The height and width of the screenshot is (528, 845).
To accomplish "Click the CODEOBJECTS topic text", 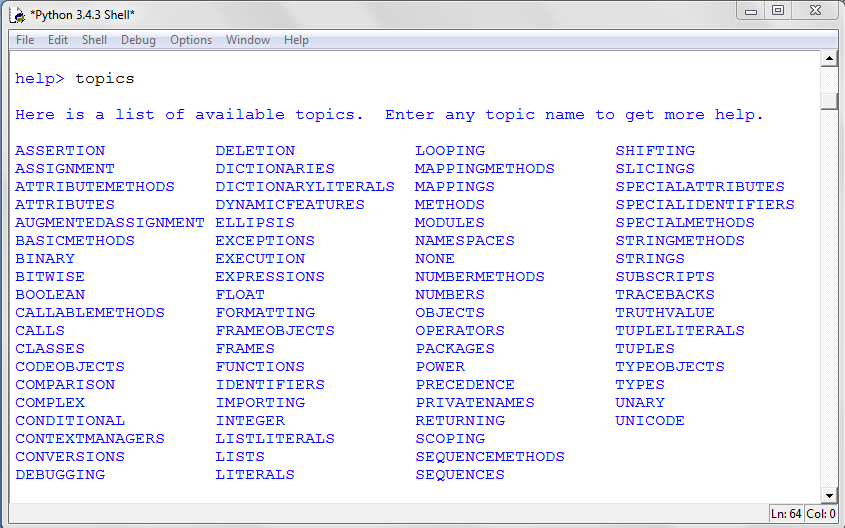I will point(70,366).
